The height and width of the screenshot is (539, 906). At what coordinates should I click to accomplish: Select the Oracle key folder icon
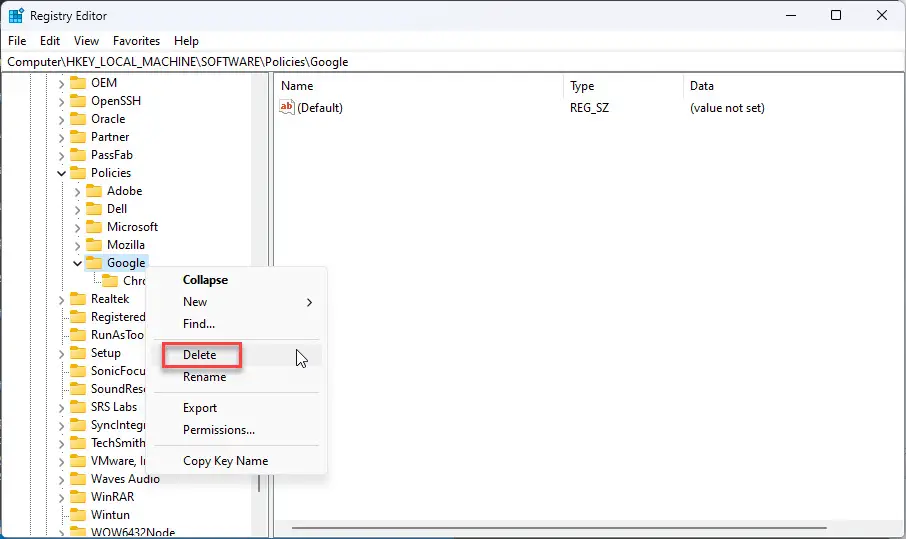78,119
